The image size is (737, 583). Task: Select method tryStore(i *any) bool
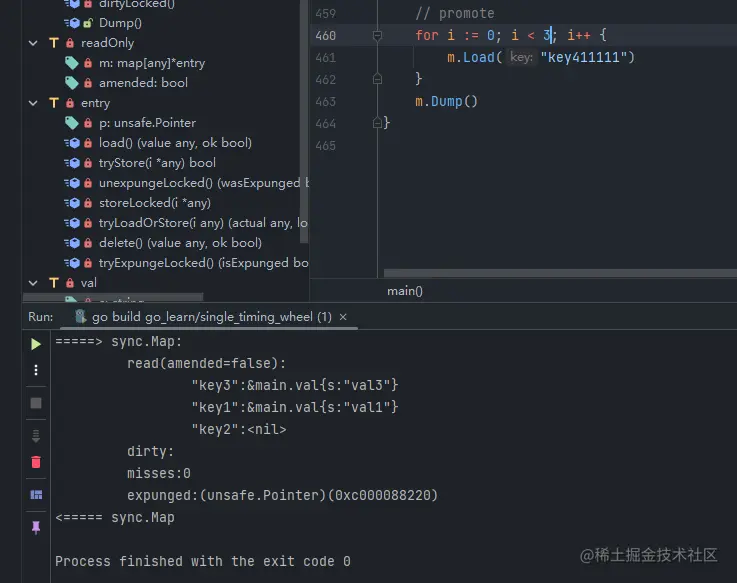pos(157,163)
